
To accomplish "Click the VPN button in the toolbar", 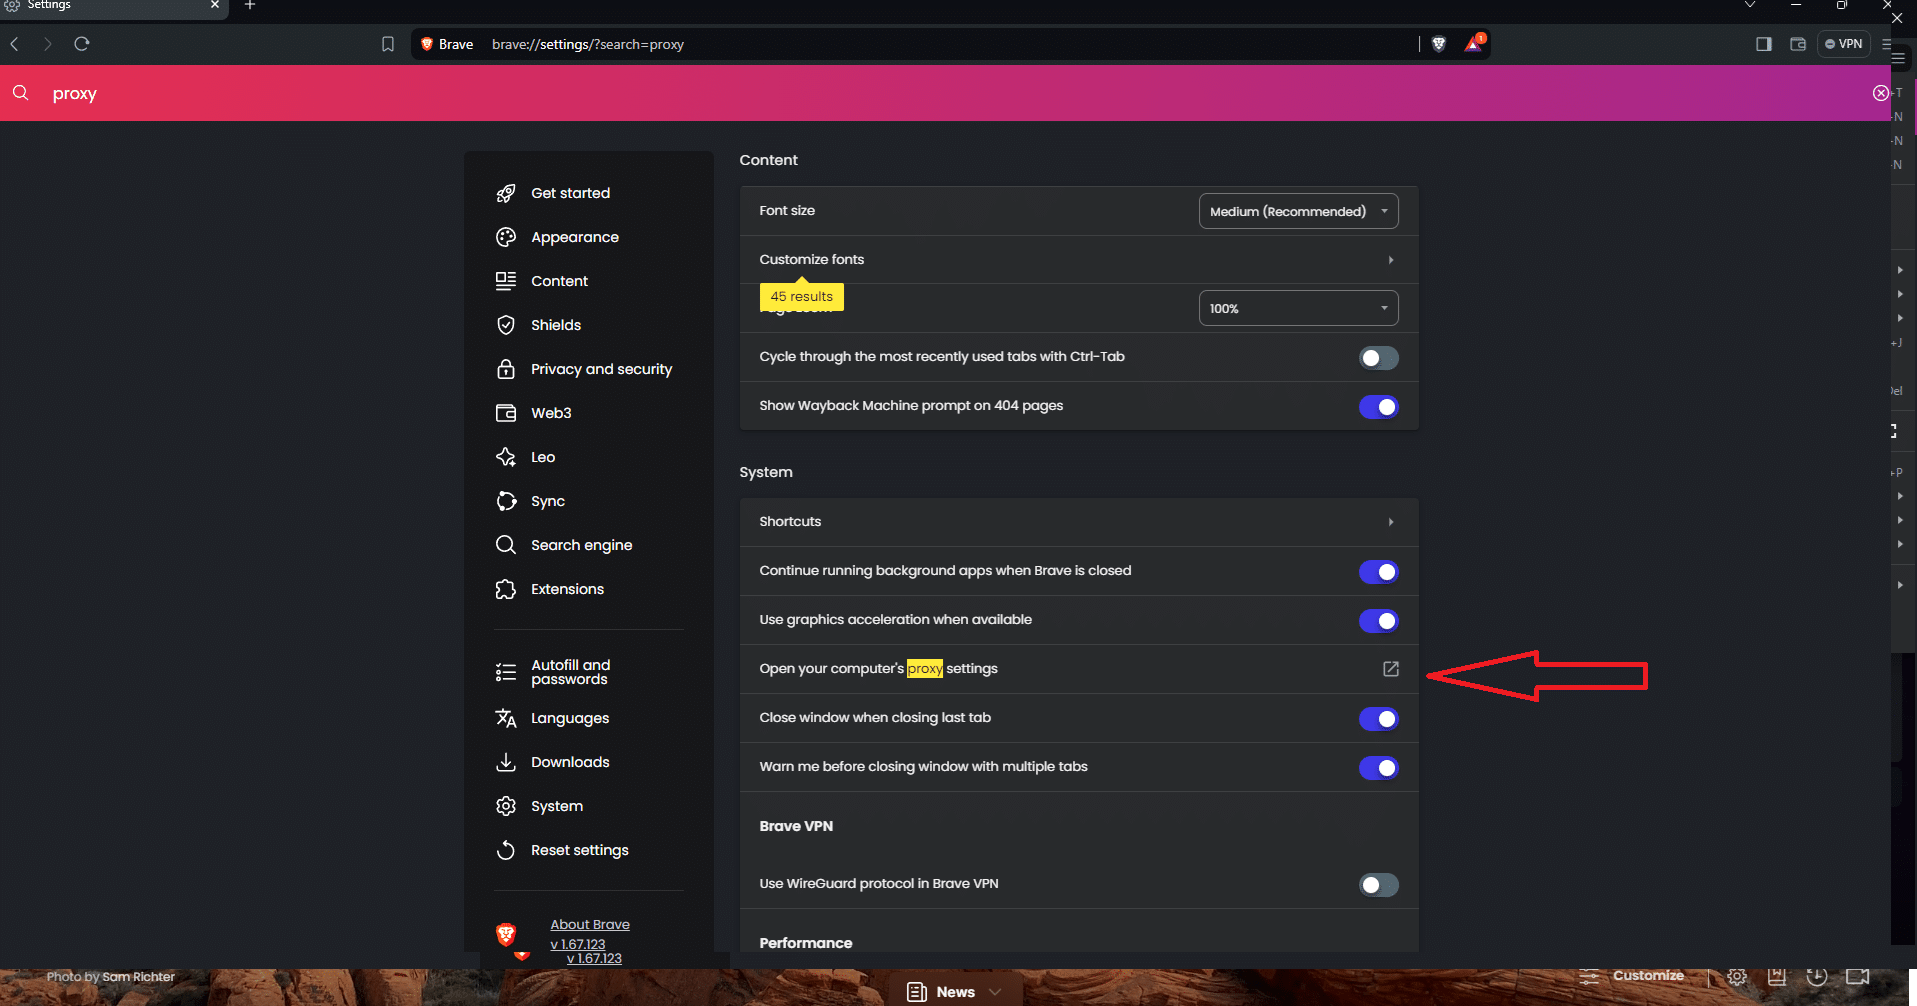I will click(1843, 43).
